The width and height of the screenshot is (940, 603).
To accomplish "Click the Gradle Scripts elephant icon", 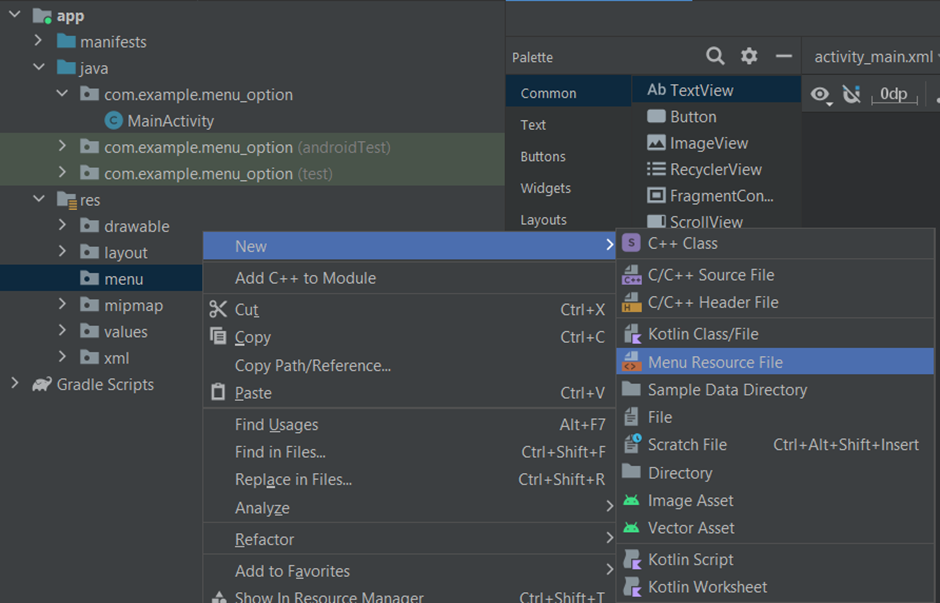I will [x=41, y=384].
